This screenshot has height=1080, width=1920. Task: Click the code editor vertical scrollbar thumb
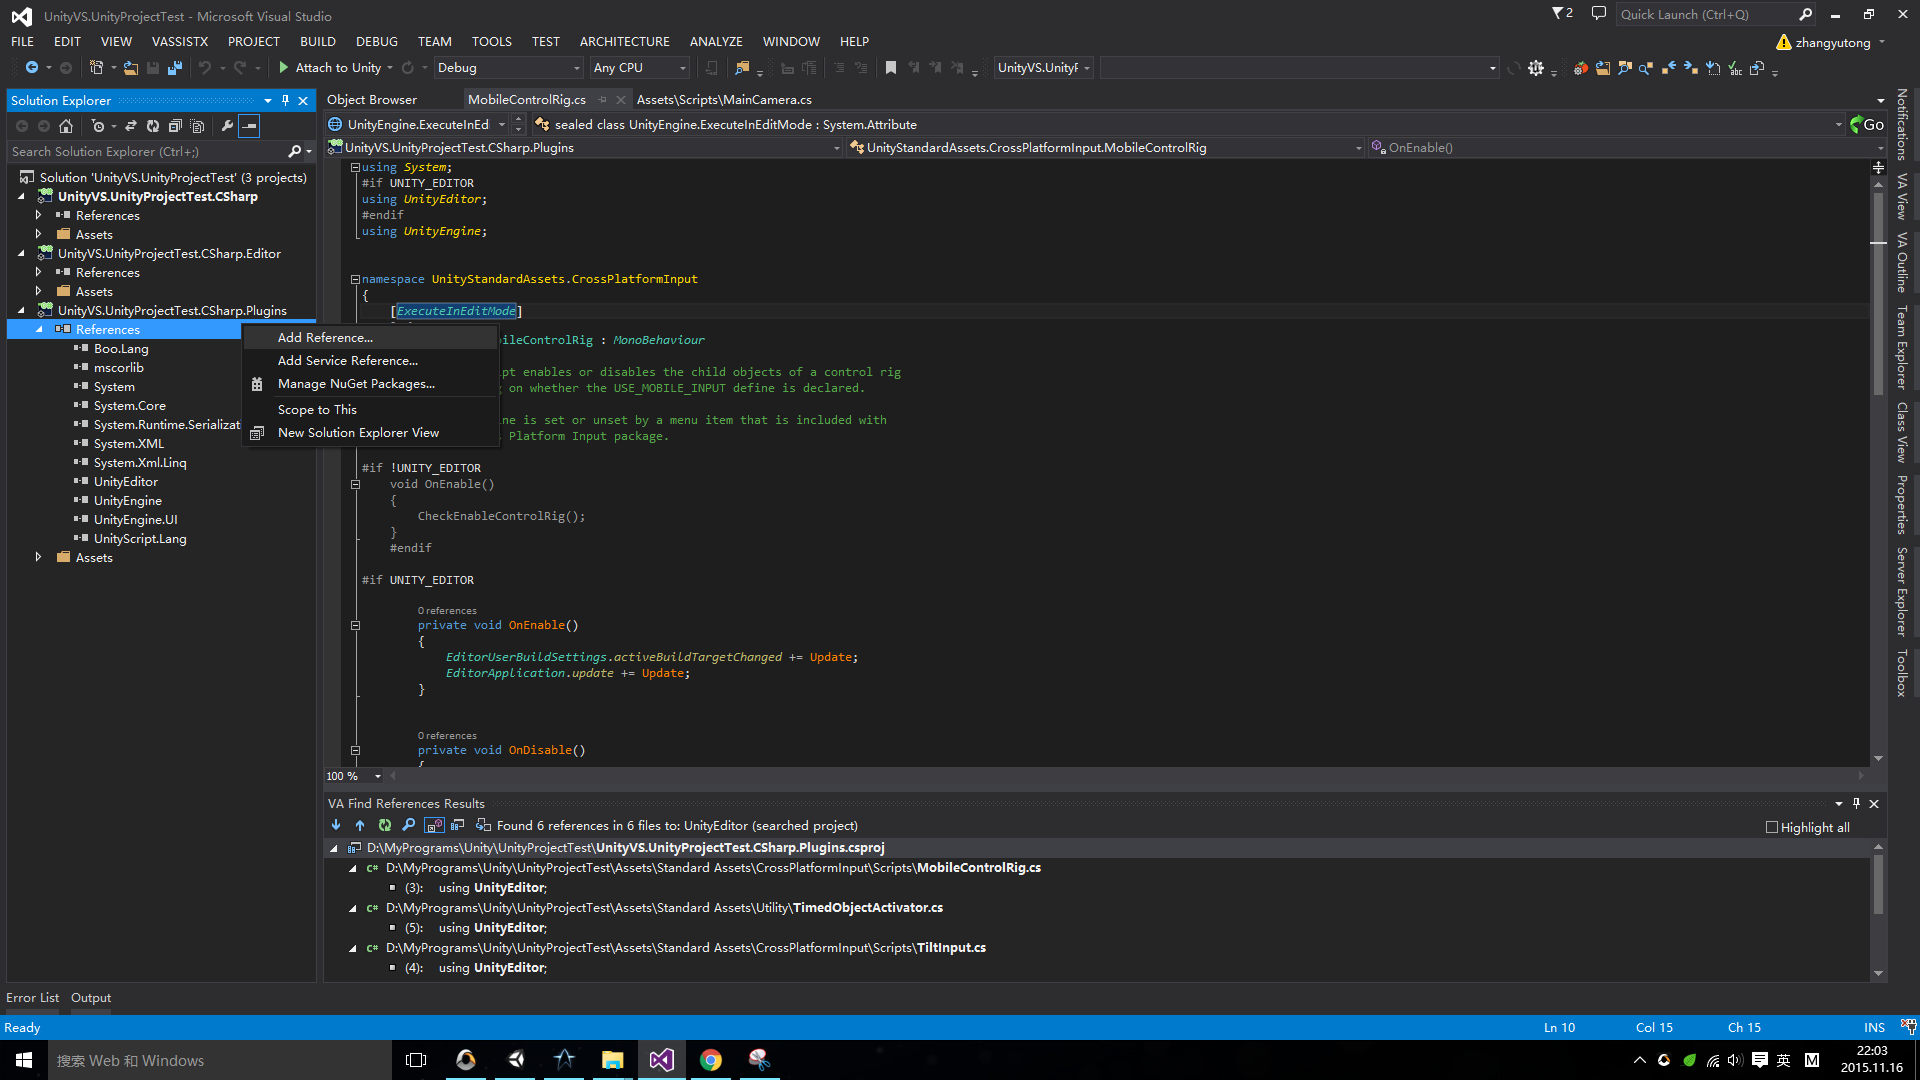click(x=1878, y=292)
